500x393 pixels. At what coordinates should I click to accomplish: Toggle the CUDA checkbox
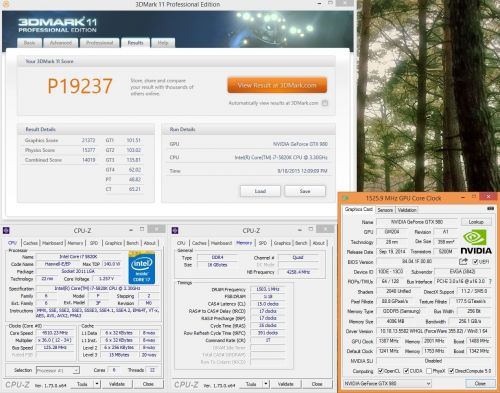click(x=406, y=371)
